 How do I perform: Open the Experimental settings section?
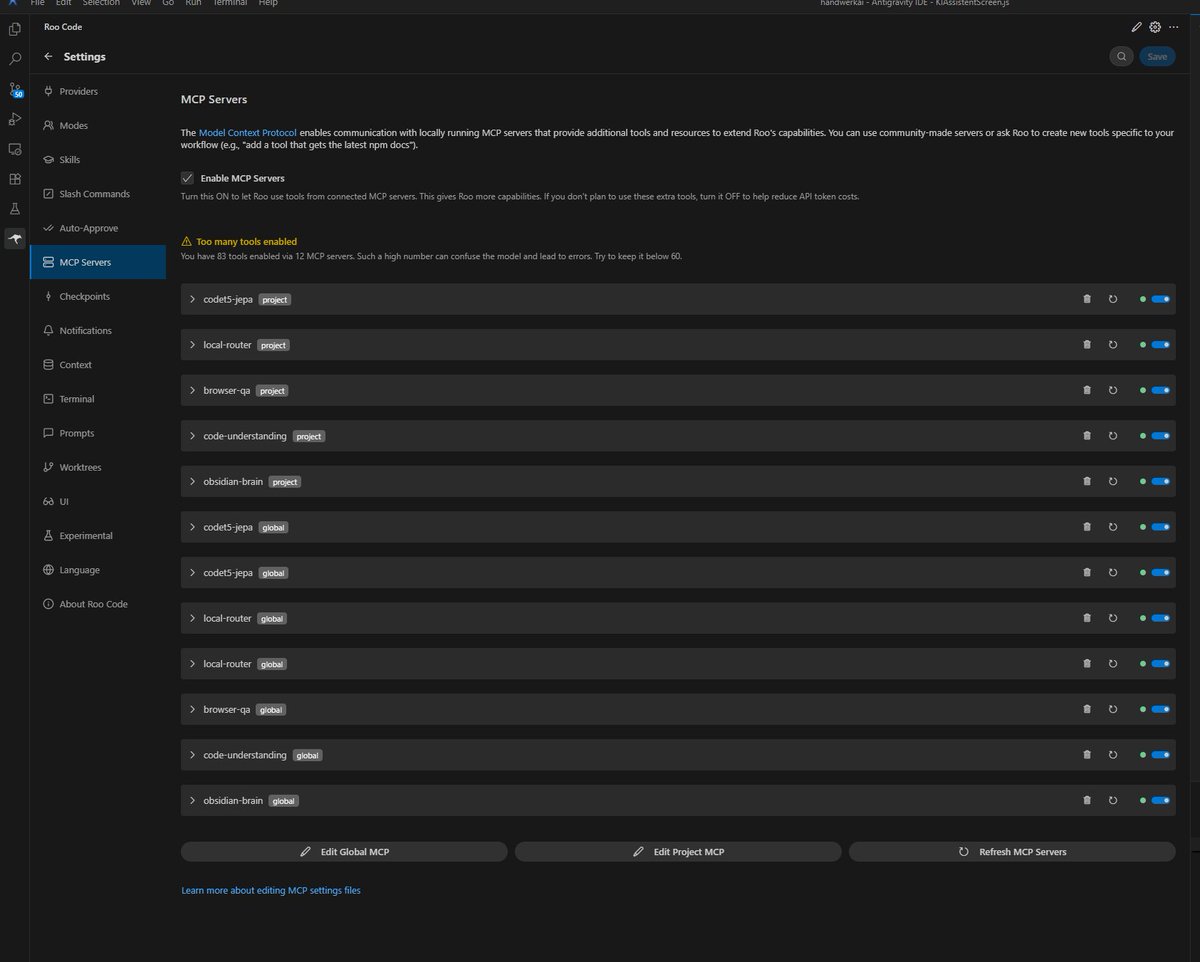(x=98, y=535)
